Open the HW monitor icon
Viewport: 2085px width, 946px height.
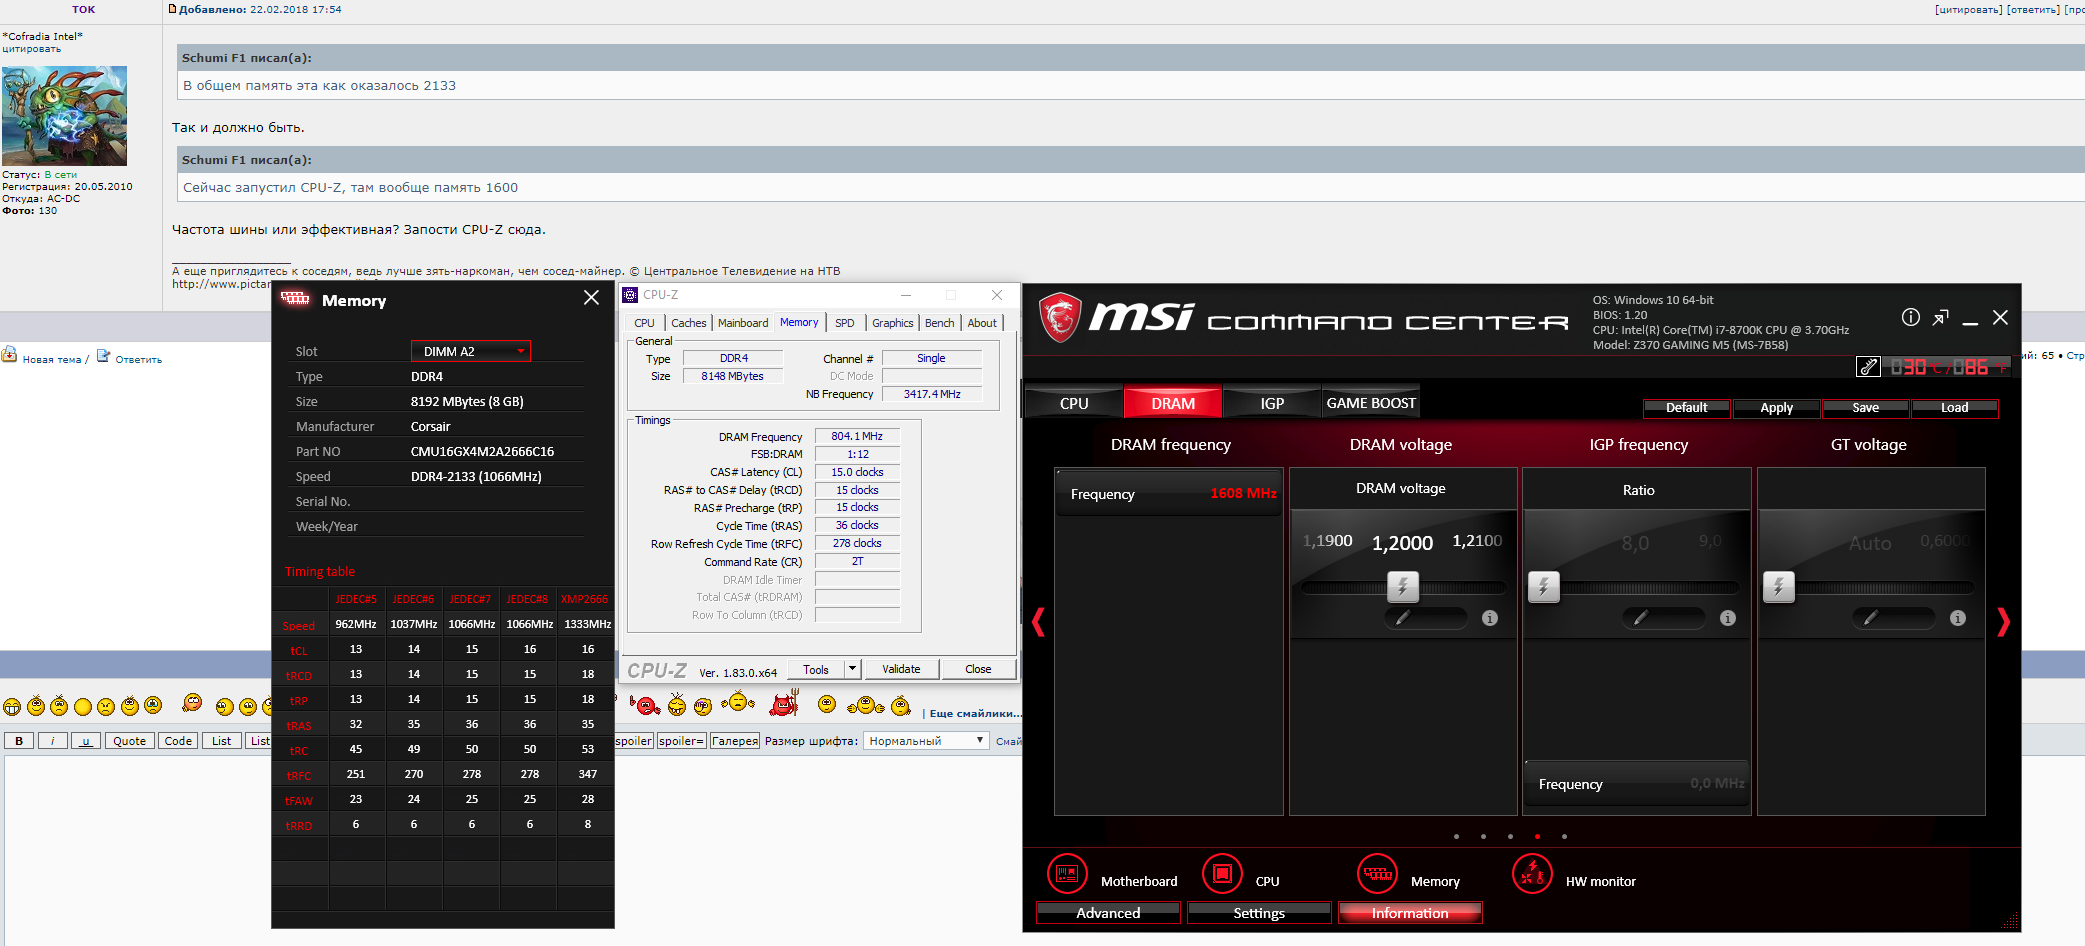pyautogui.click(x=1532, y=874)
